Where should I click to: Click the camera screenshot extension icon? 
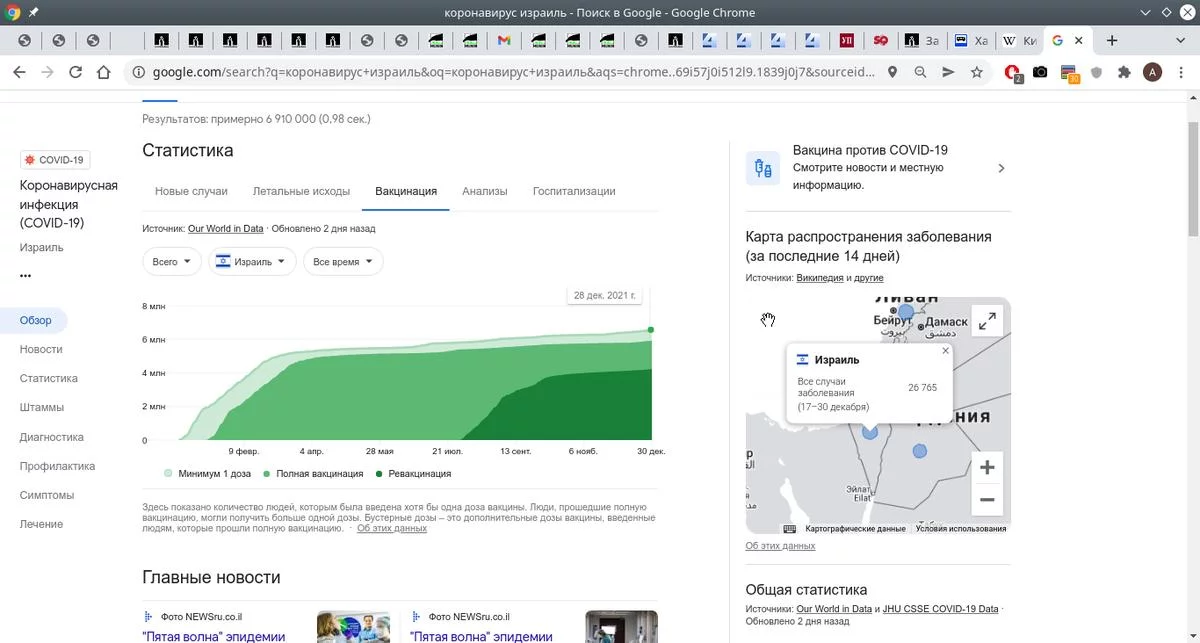coord(1041,72)
